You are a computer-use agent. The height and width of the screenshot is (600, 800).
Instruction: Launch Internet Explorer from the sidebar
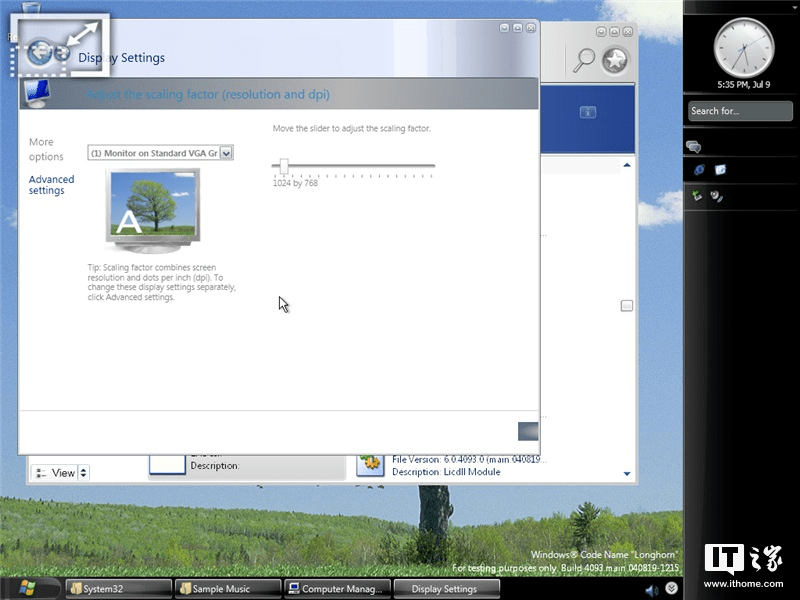698,170
